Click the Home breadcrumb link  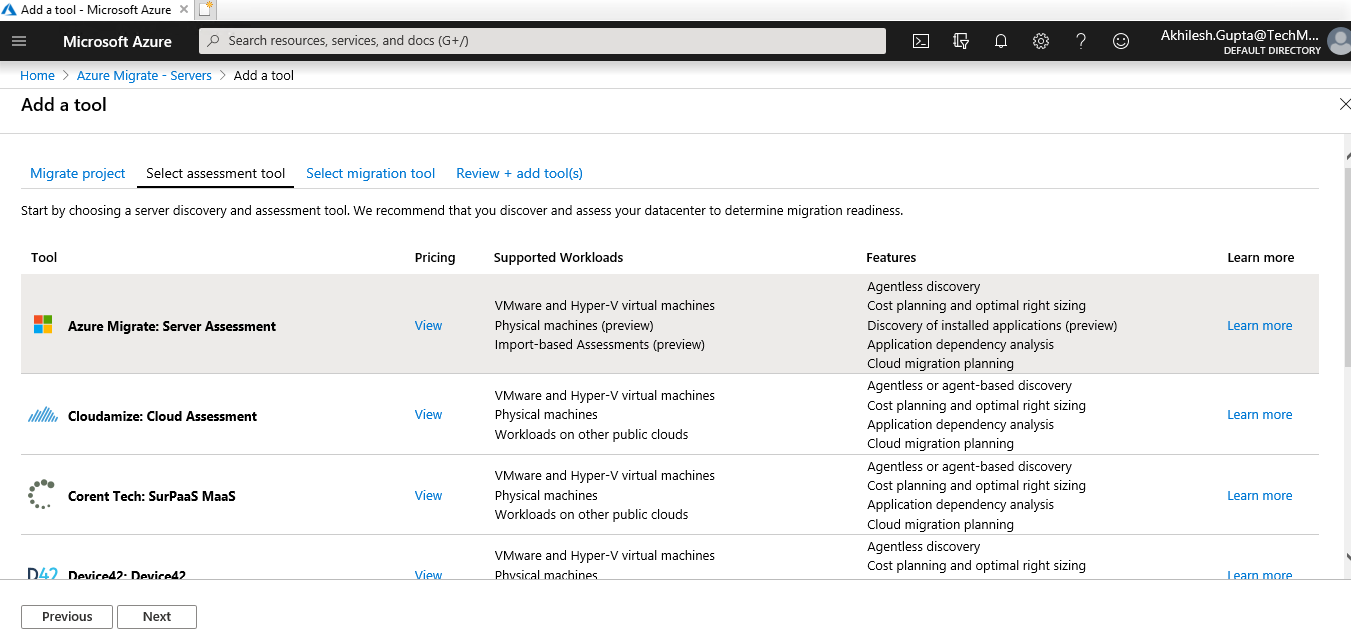(38, 75)
